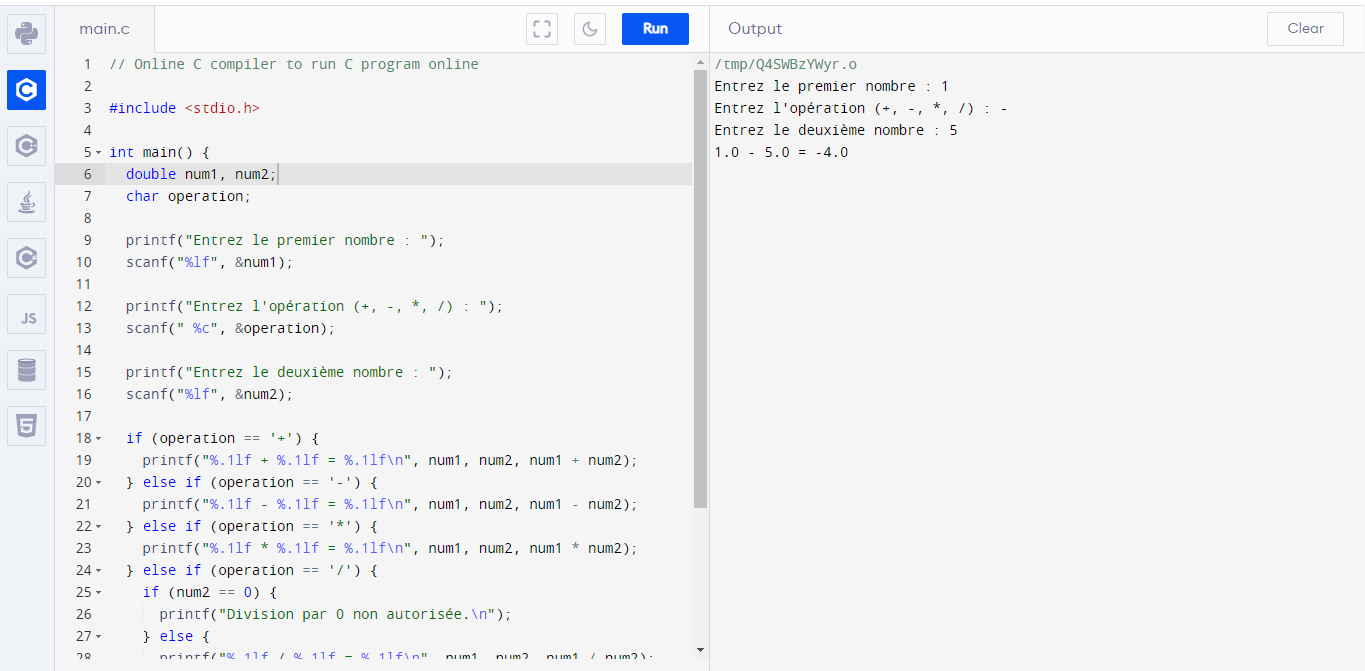Image resolution: width=1365 pixels, height=671 pixels.
Task: Select the main.c file tab
Action: click(105, 29)
